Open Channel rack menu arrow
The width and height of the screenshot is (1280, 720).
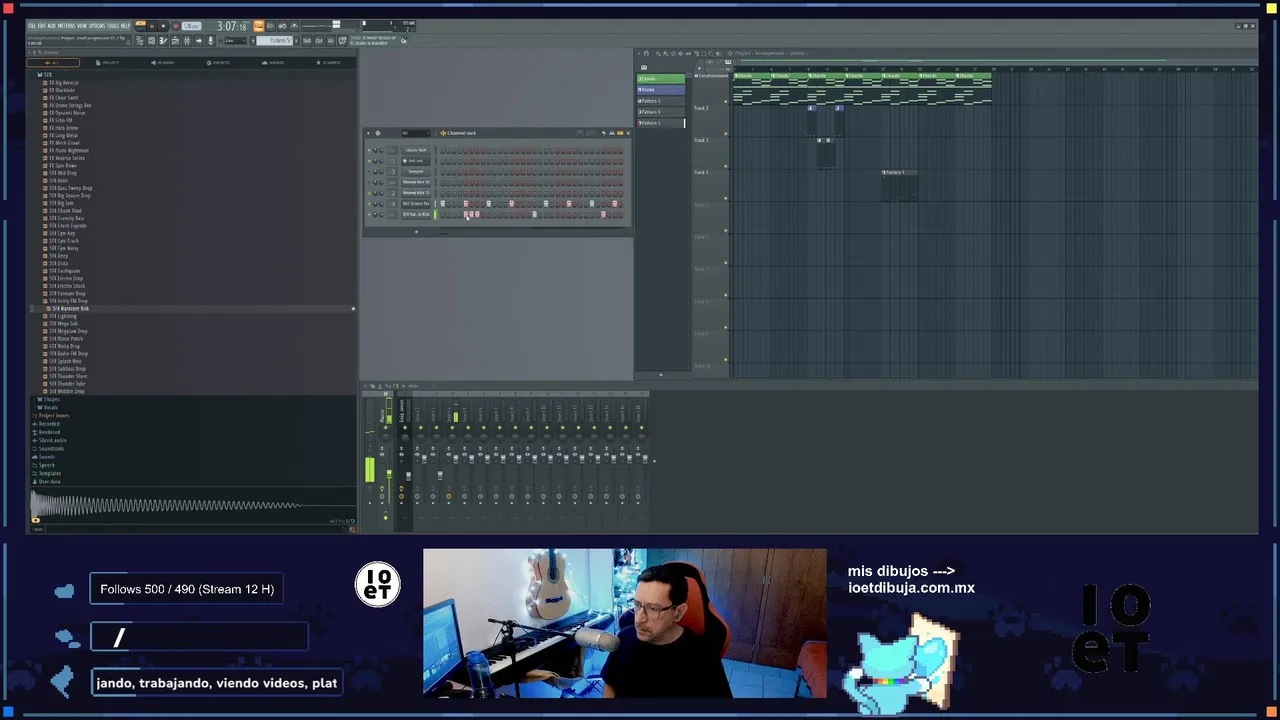368,133
